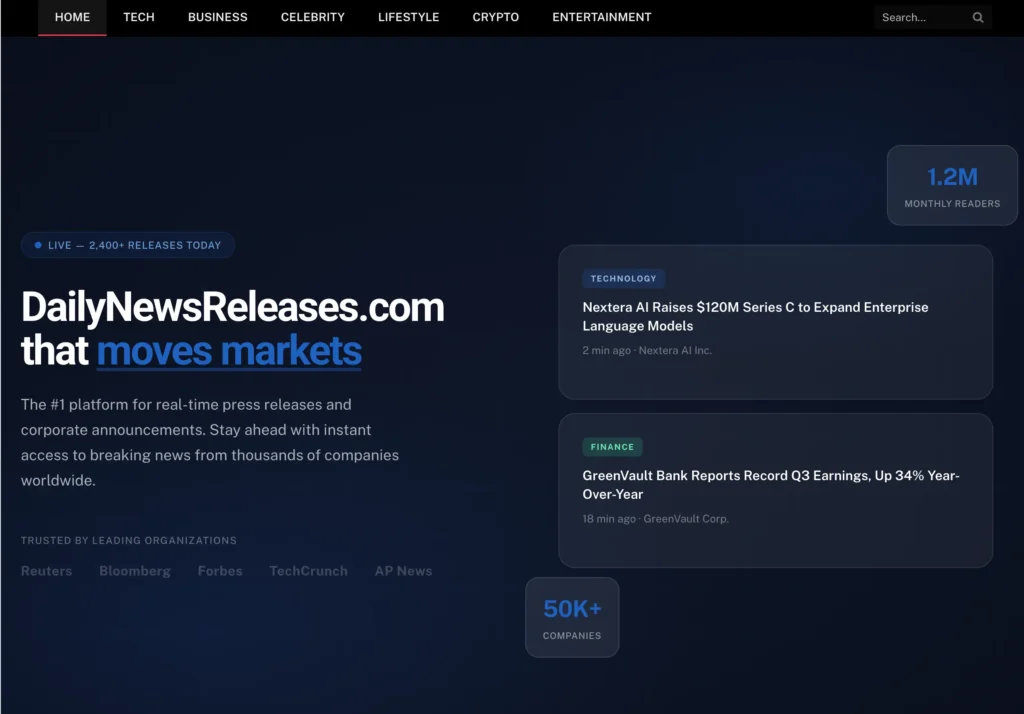Click the FINANCE category tag
This screenshot has width=1024, height=714.
point(612,447)
